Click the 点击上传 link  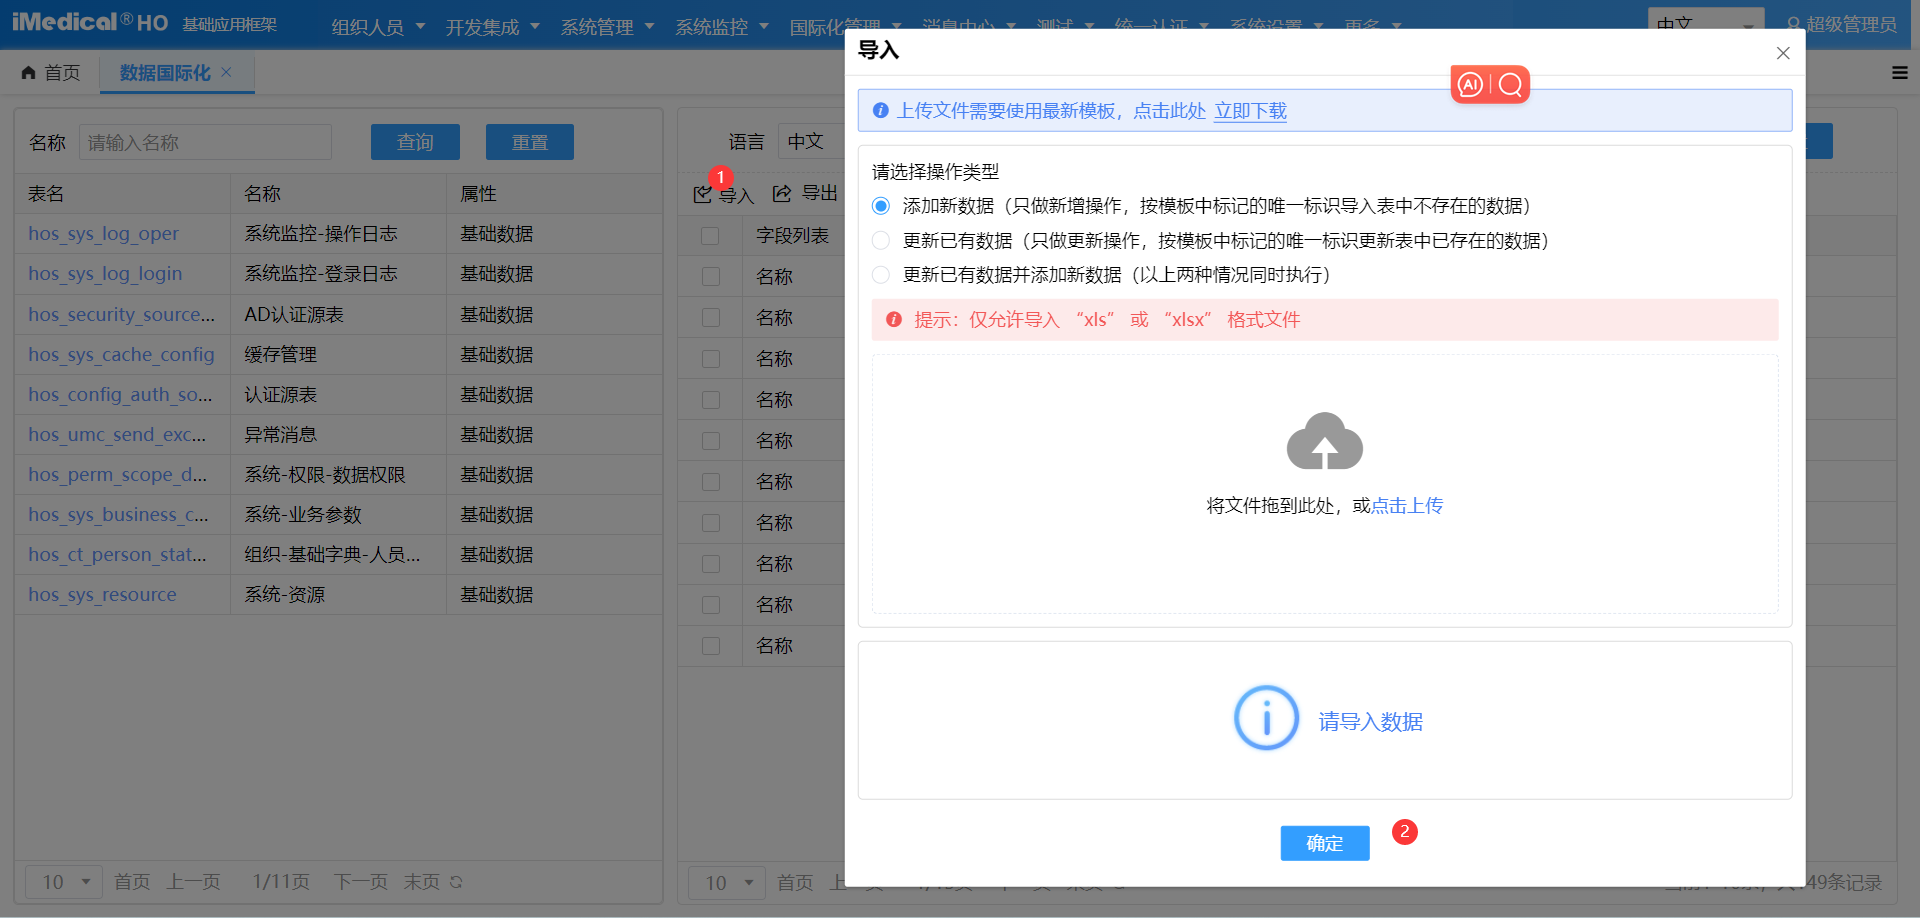coord(1407,506)
